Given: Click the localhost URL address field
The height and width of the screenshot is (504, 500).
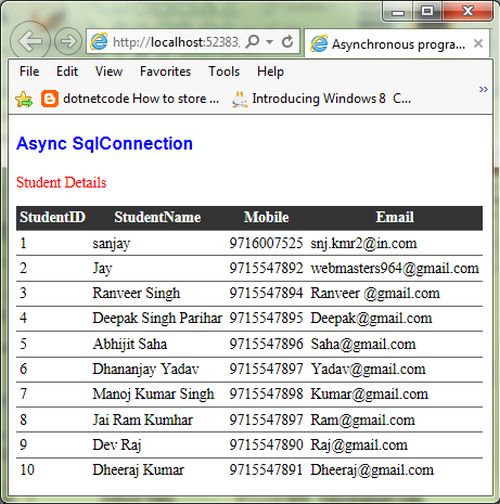Looking at the screenshot, I should [176, 42].
